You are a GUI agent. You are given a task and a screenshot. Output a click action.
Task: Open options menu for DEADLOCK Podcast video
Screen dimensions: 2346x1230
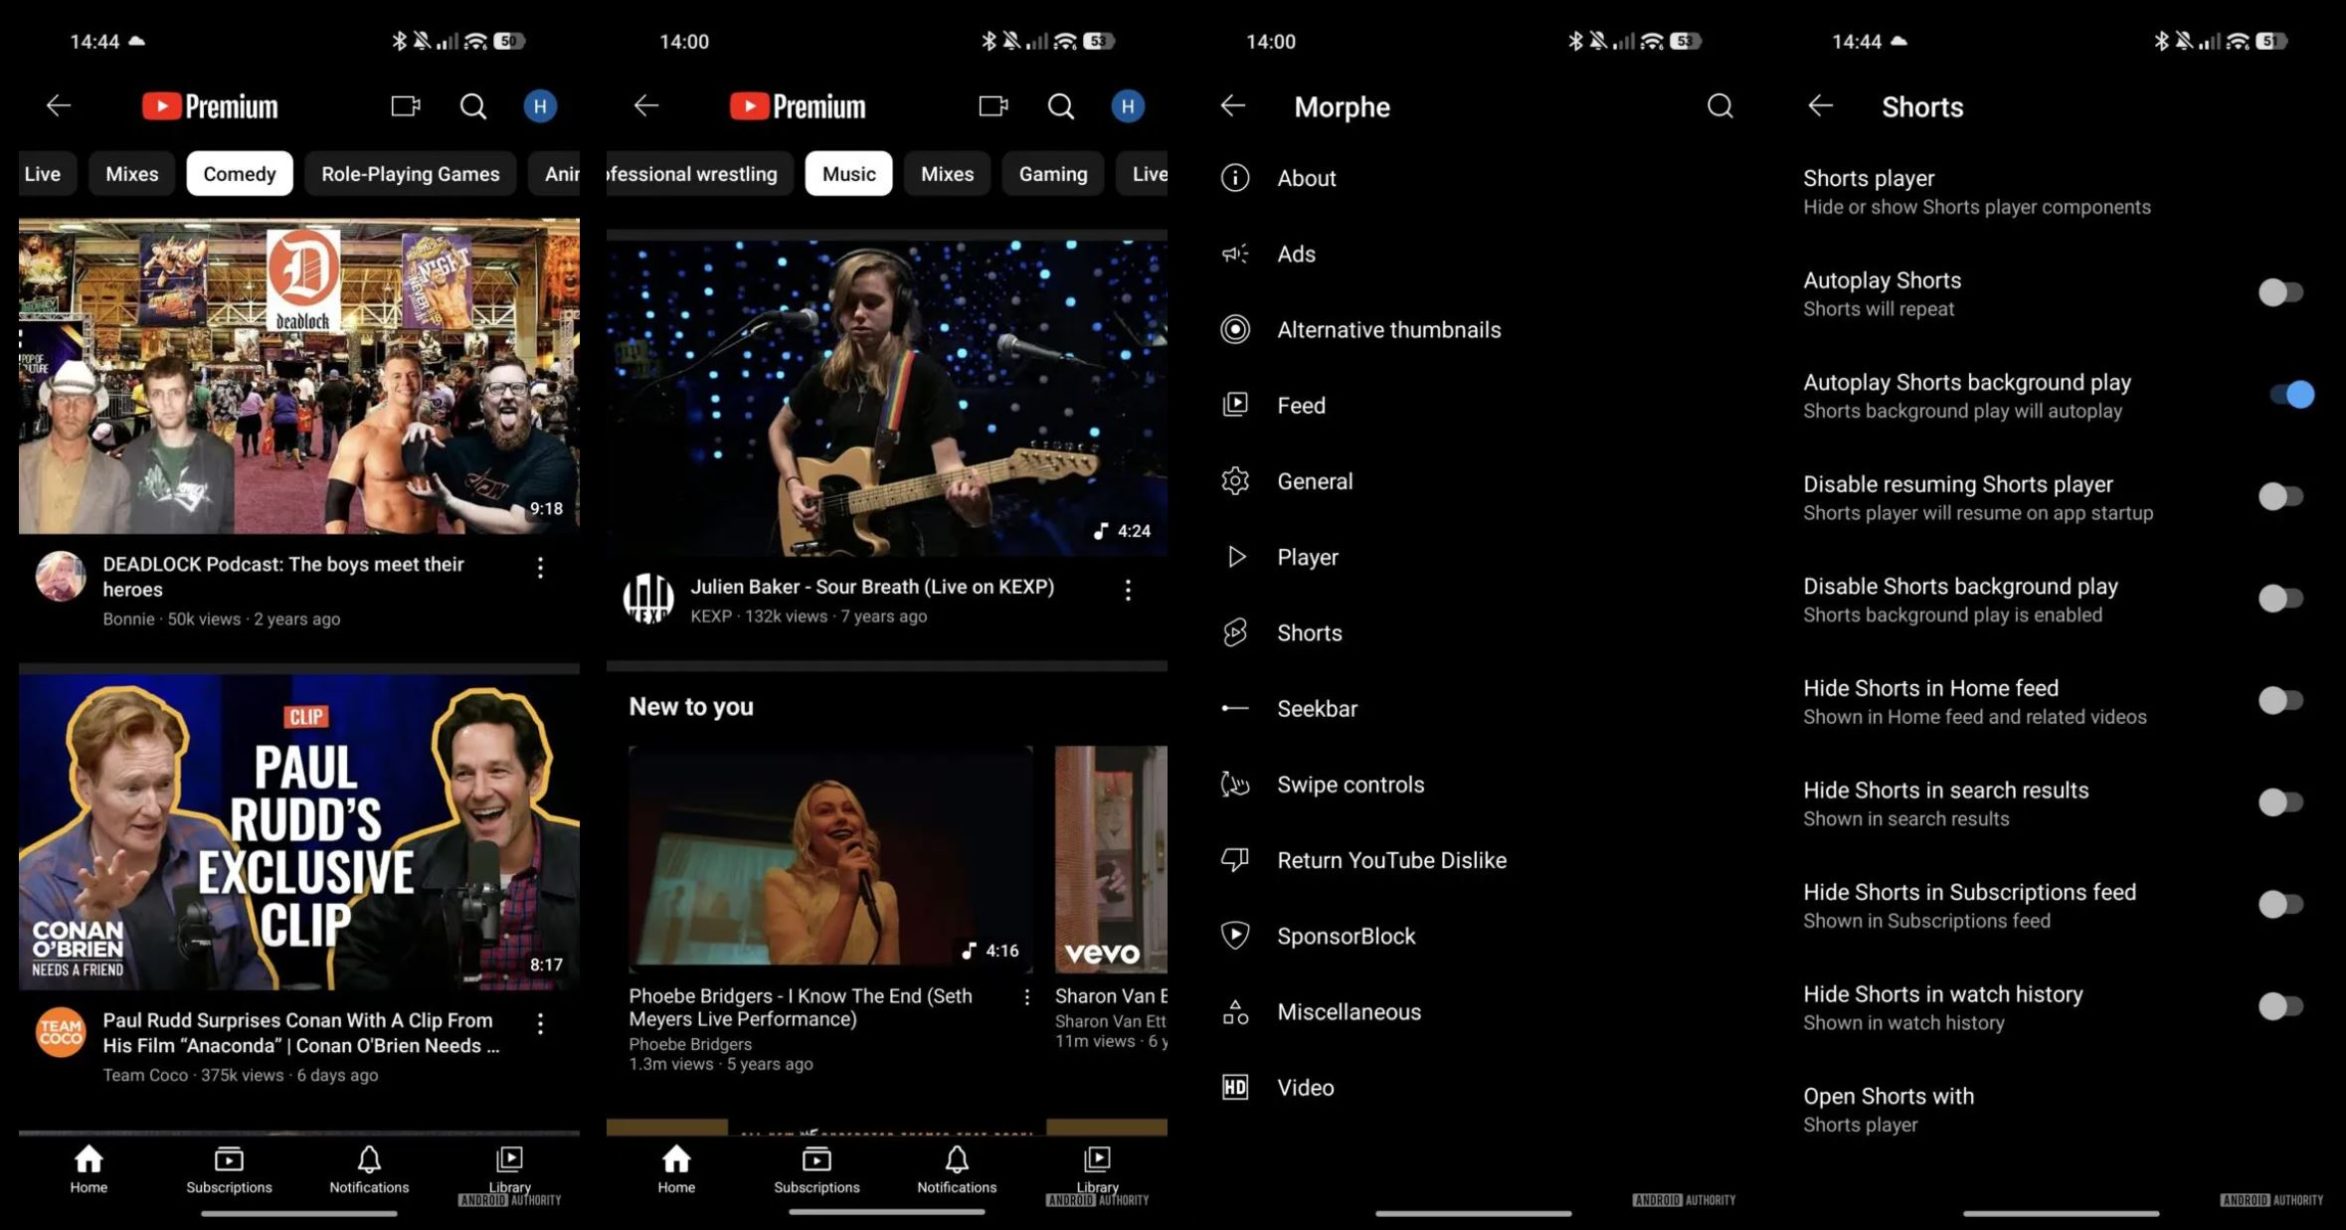(x=540, y=568)
